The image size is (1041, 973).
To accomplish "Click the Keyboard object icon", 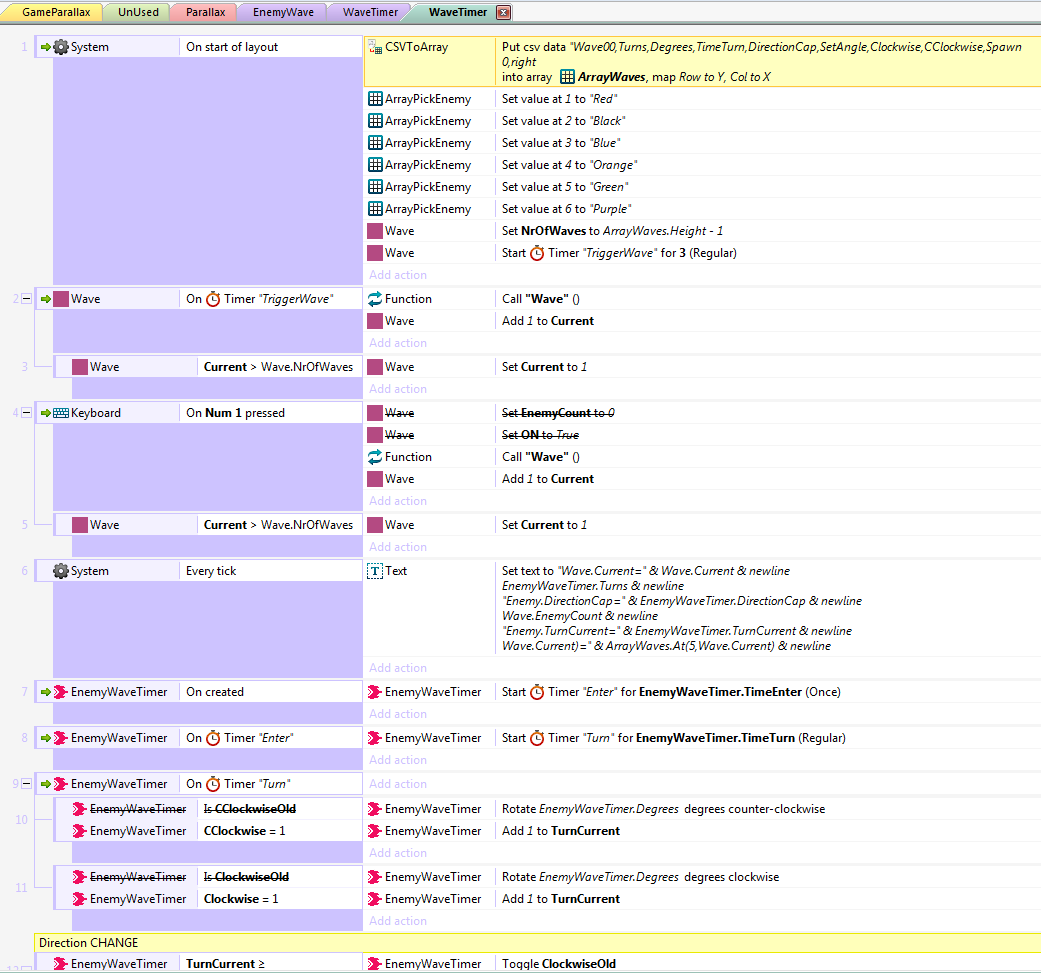I will [x=61, y=413].
